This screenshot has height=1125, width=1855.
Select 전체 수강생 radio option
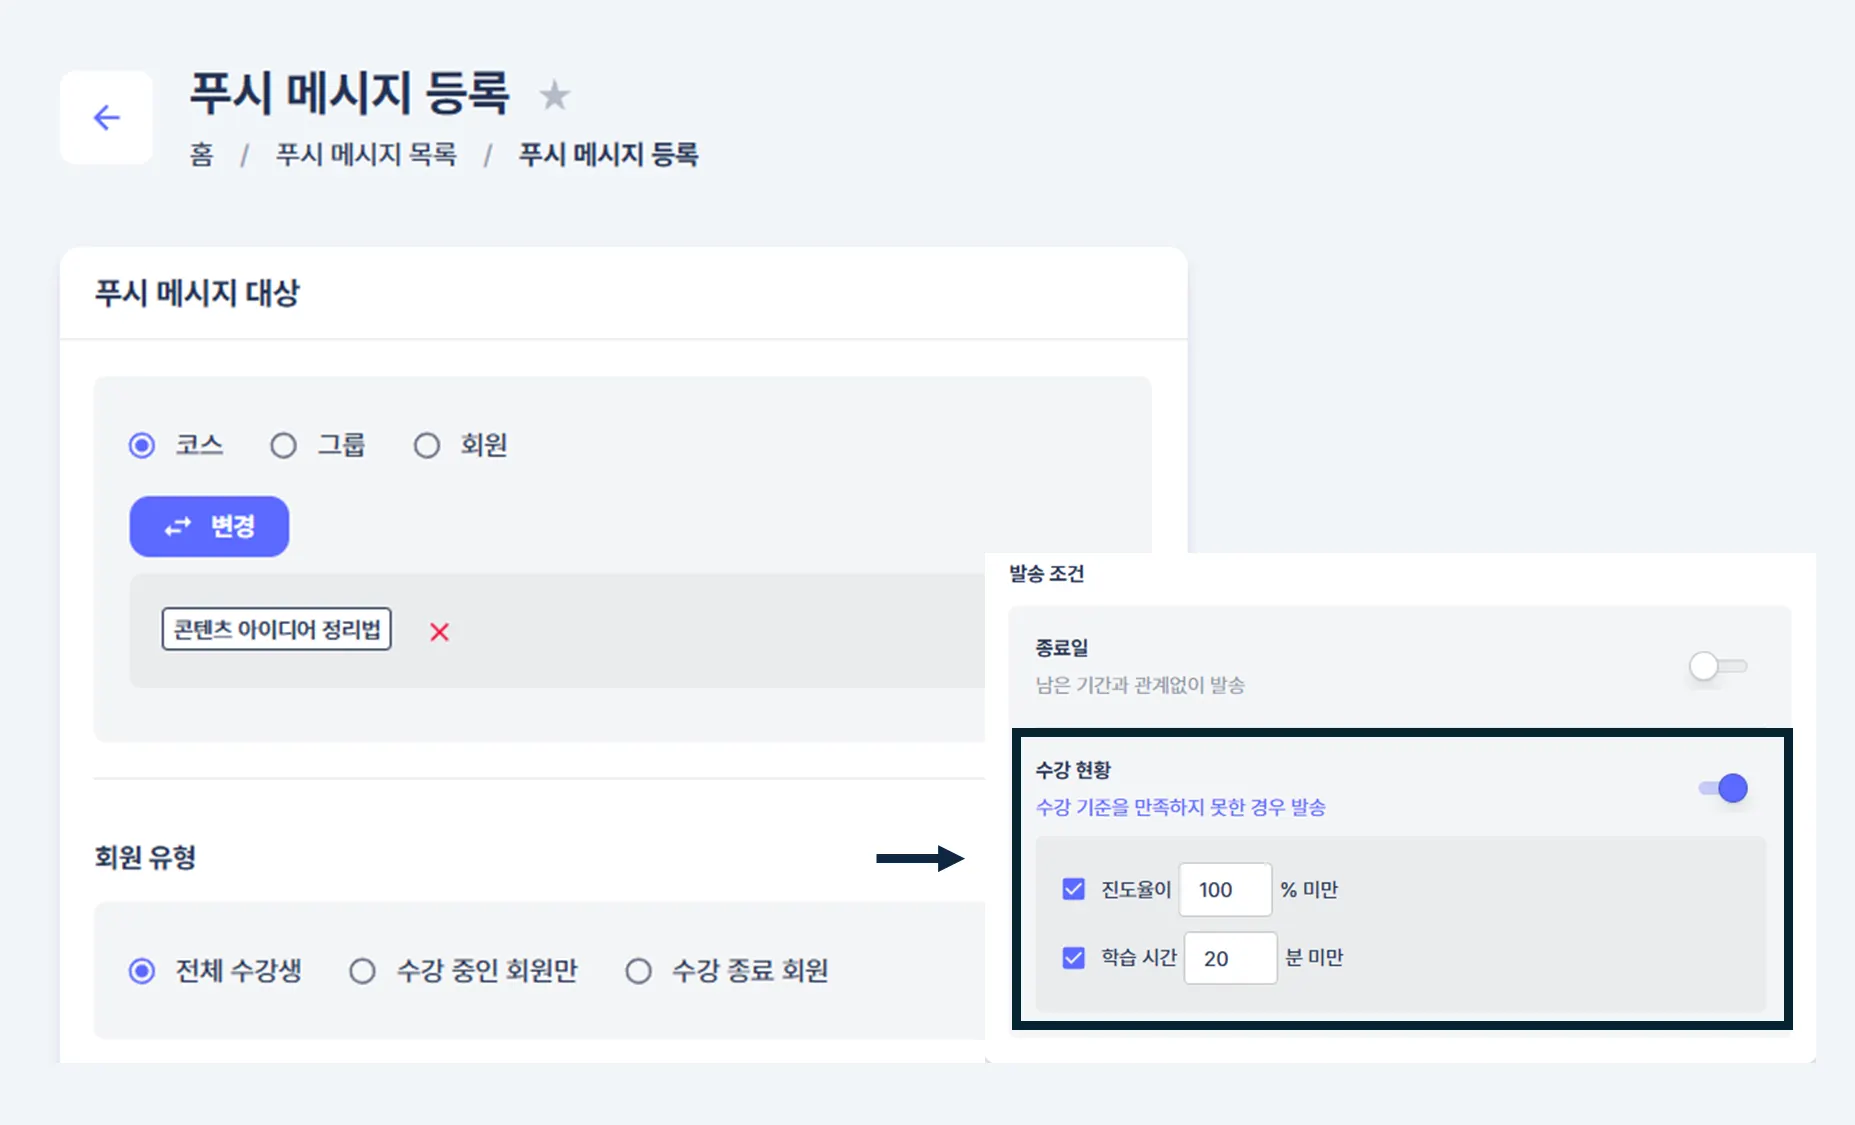coord(142,971)
